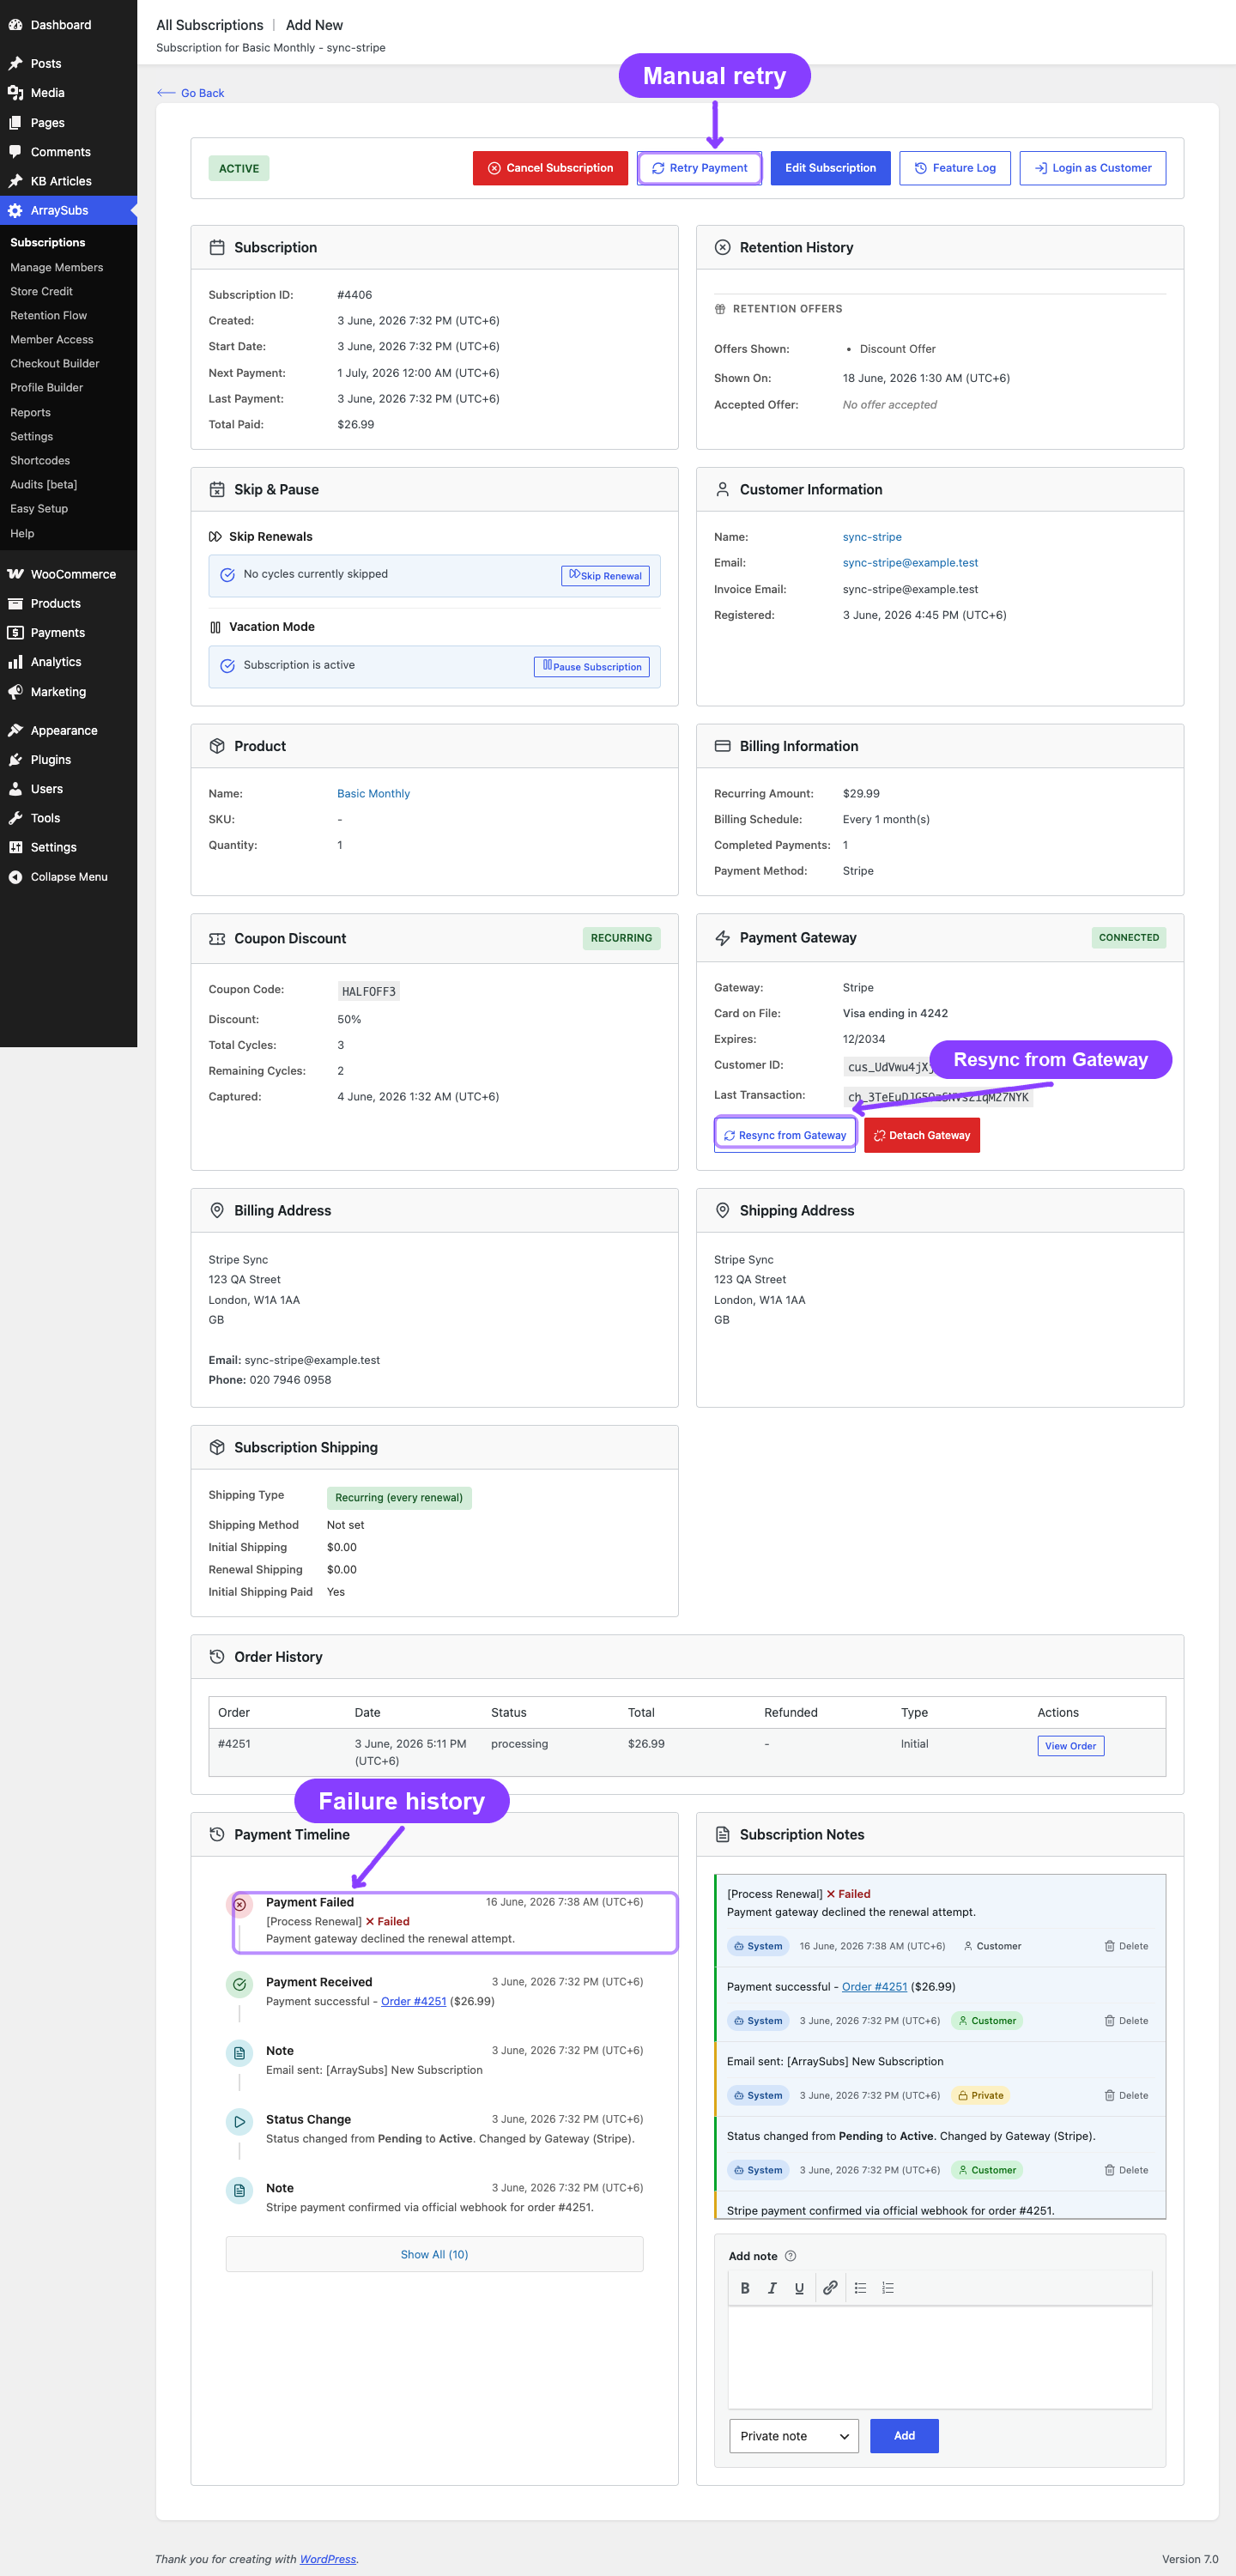Click the Italic icon in note editor
Image resolution: width=1236 pixels, height=2576 pixels.
(x=772, y=2287)
